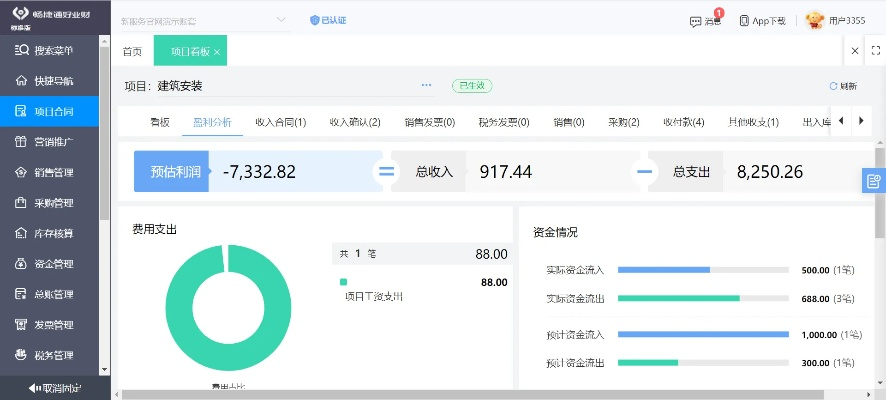This screenshot has height=400, width=886.
Task: Click 取消固定 to unpin the sidebar
Action: pyautogui.click(x=55, y=387)
